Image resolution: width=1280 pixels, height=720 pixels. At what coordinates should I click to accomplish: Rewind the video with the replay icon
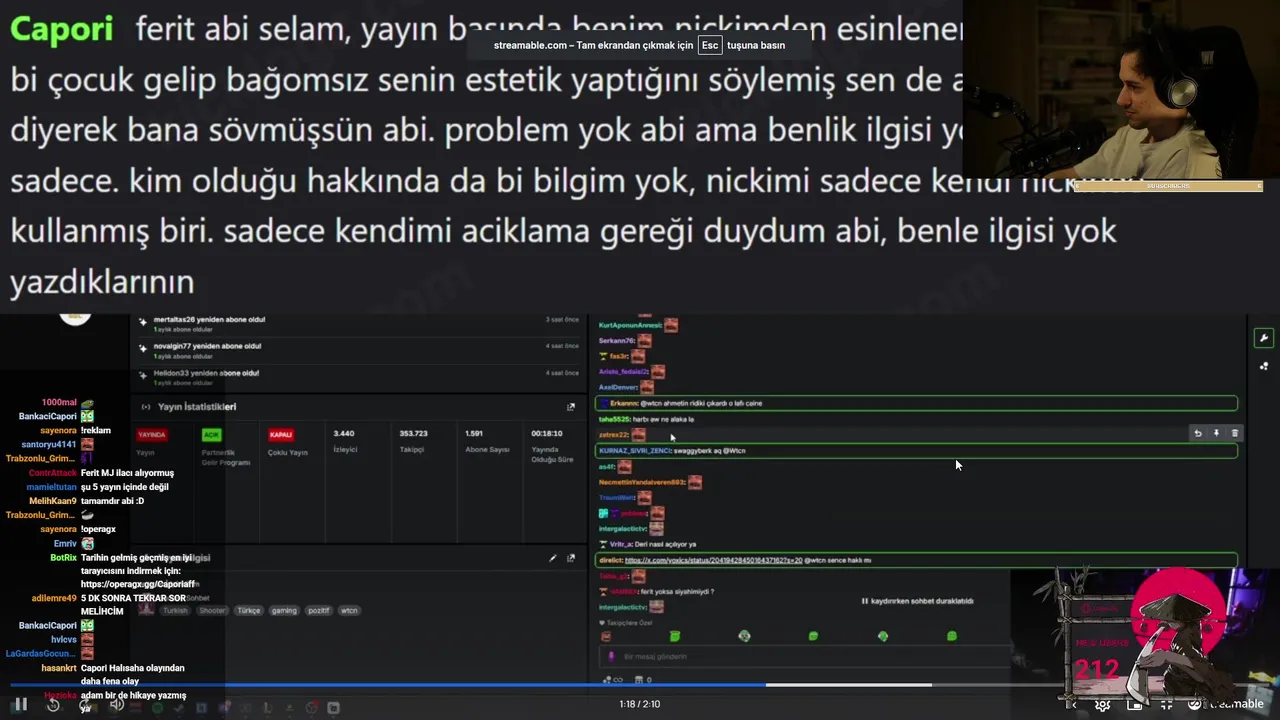coord(53,705)
